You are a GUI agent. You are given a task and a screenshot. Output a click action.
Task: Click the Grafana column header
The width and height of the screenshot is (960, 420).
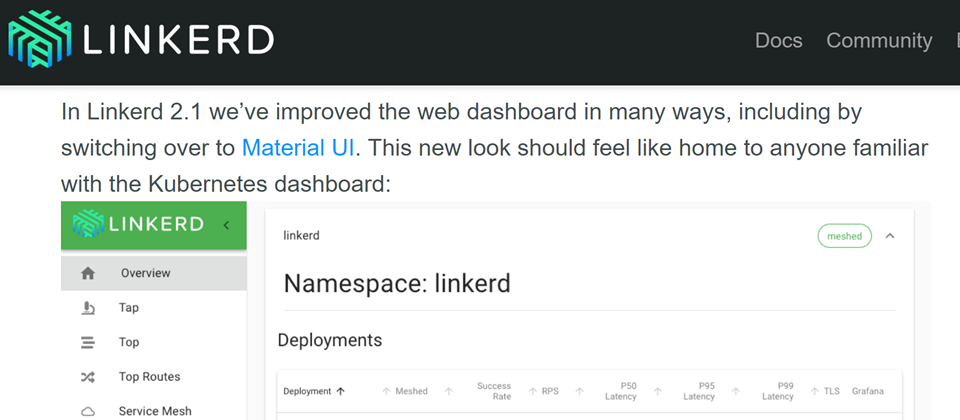(x=868, y=391)
